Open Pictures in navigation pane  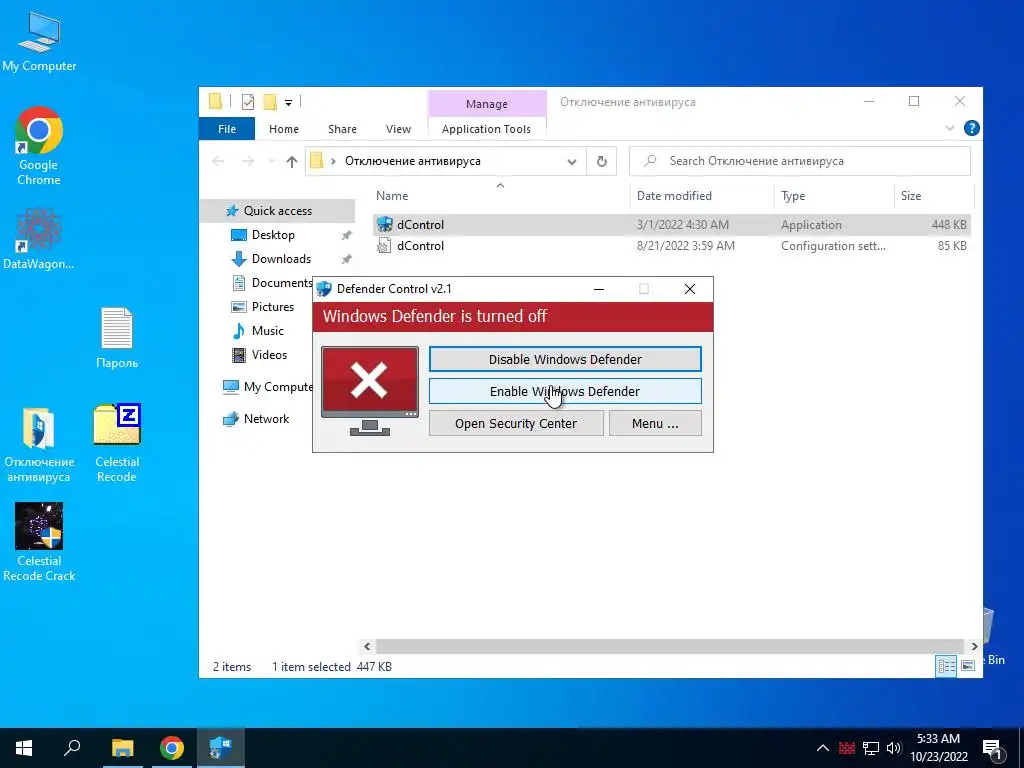[272, 307]
